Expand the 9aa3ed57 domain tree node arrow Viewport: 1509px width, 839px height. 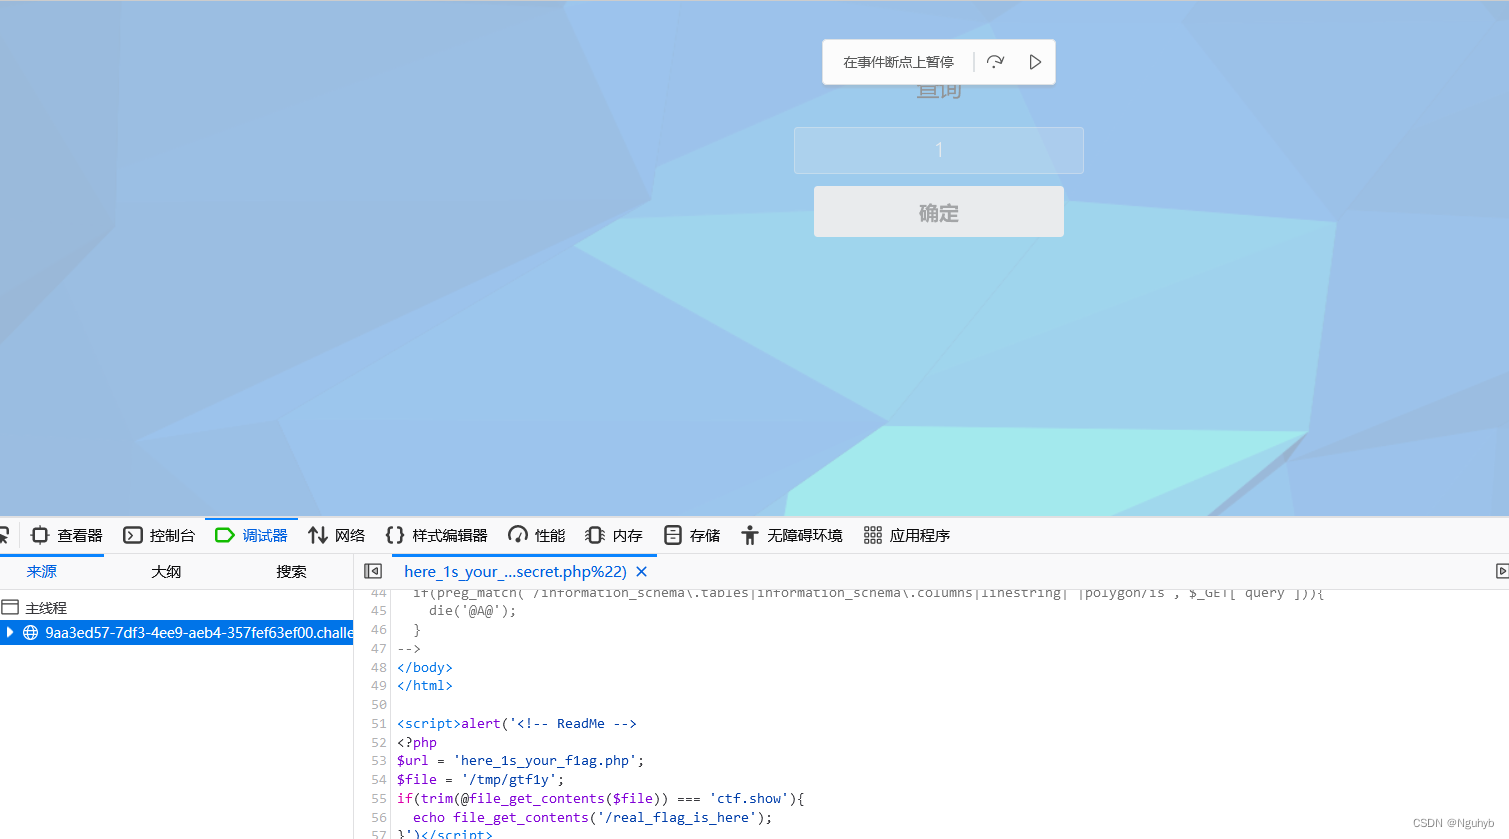10,632
